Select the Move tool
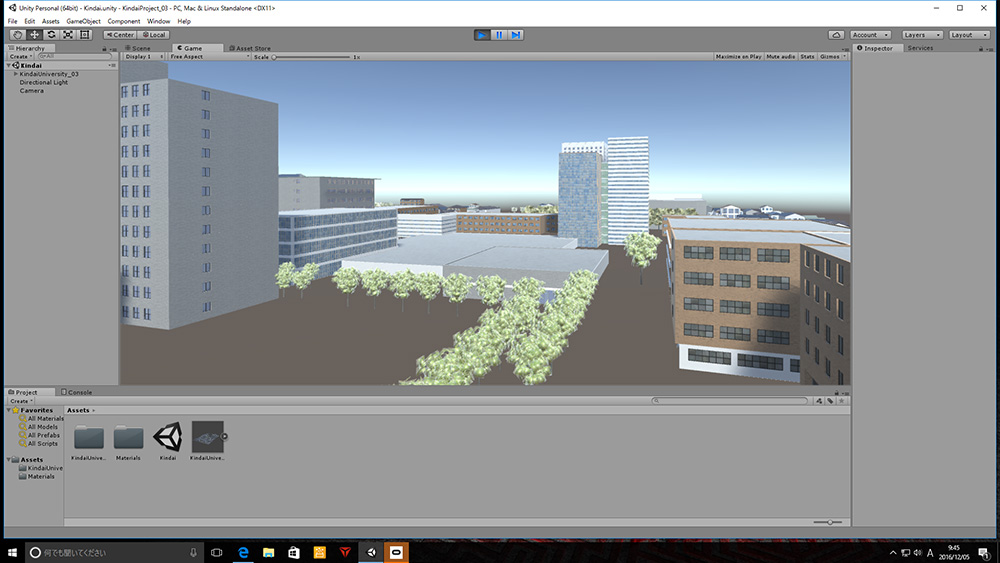Image resolution: width=1000 pixels, height=563 pixels. (x=35, y=35)
